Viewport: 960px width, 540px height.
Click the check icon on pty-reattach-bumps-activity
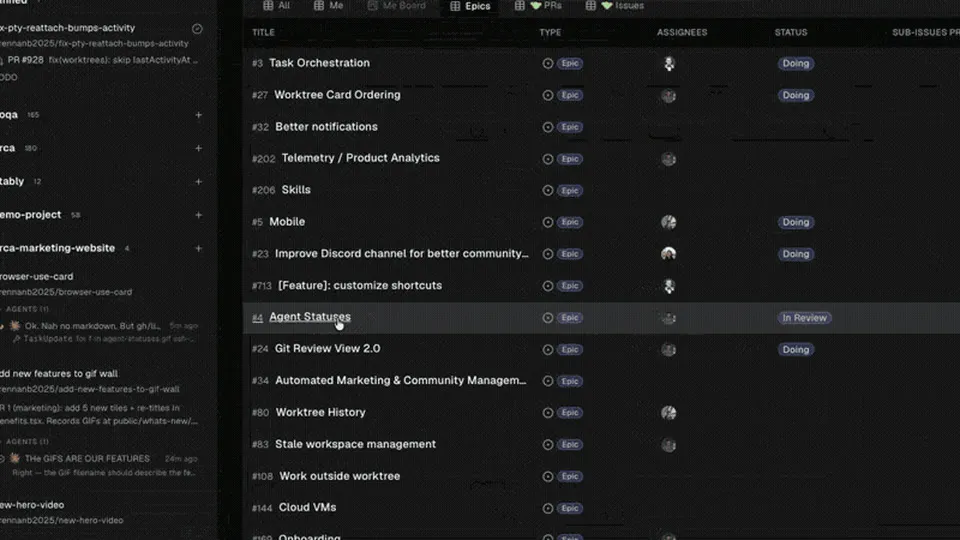(197, 28)
